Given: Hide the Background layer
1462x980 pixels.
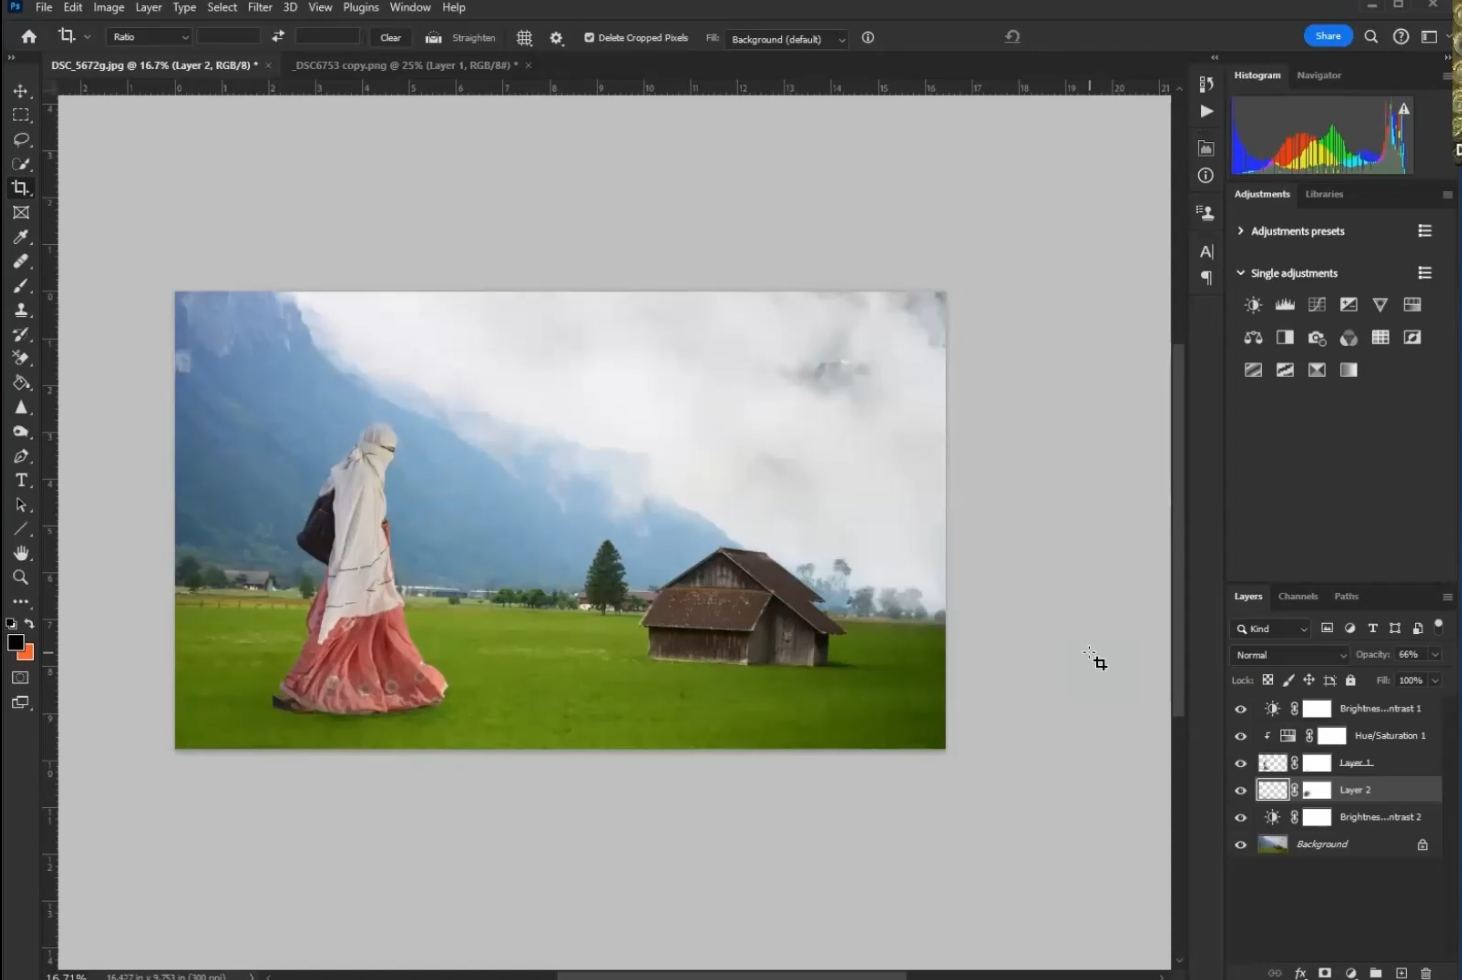Looking at the screenshot, I should (1241, 845).
